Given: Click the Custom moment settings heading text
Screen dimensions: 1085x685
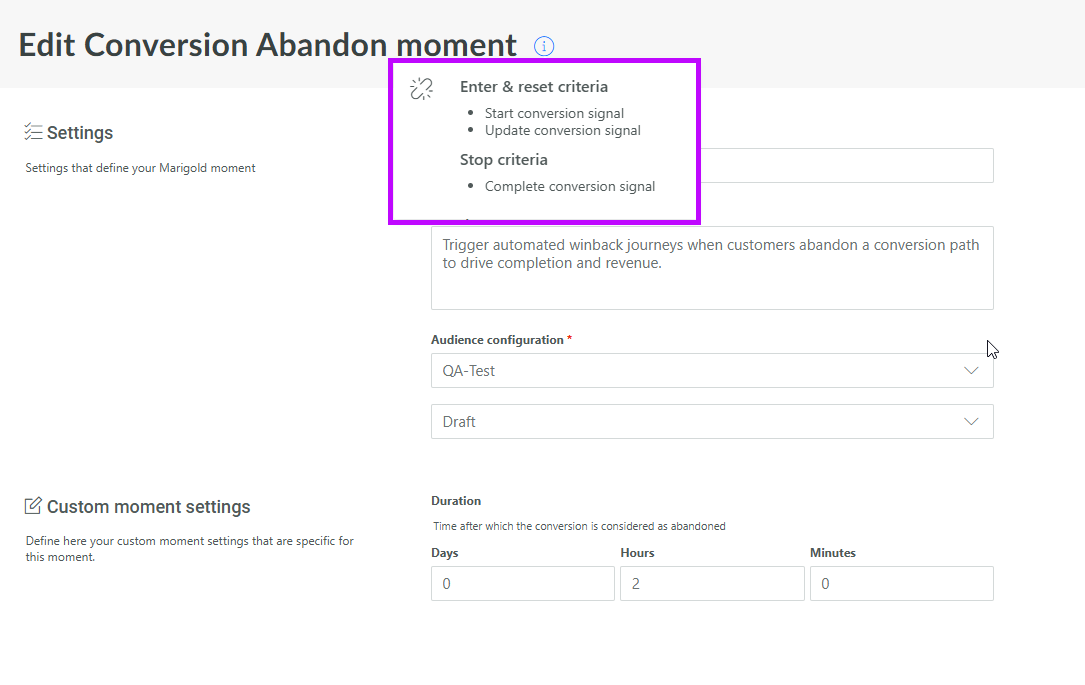Looking at the screenshot, I should (148, 507).
